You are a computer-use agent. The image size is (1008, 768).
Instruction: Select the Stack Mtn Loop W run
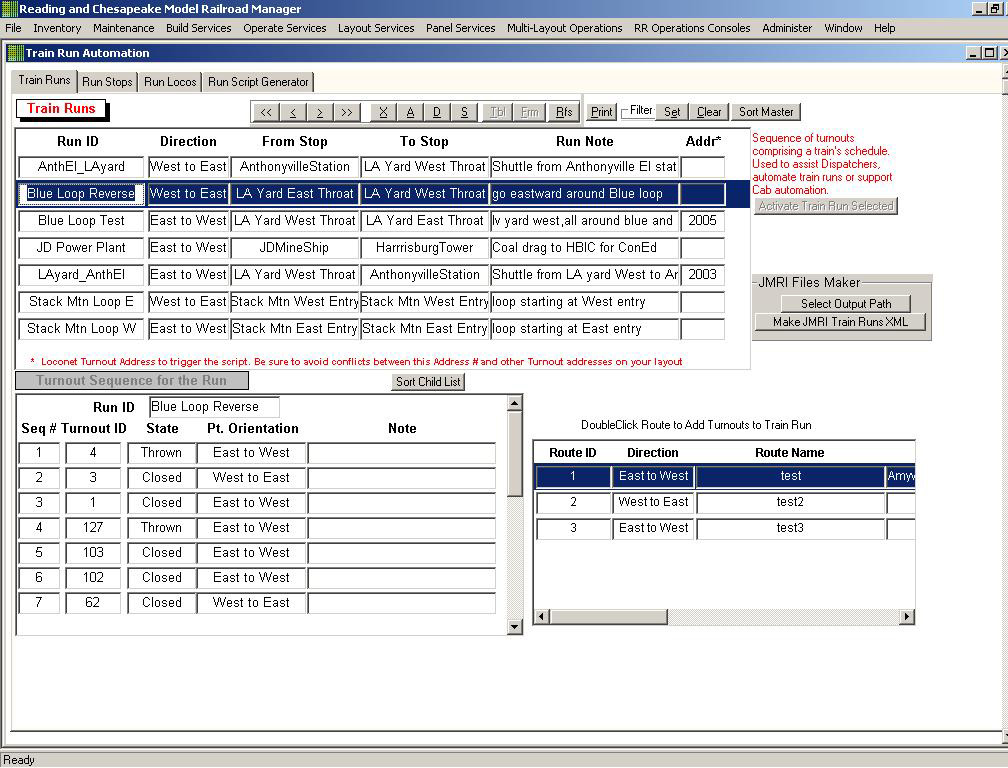(x=81, y=329)
